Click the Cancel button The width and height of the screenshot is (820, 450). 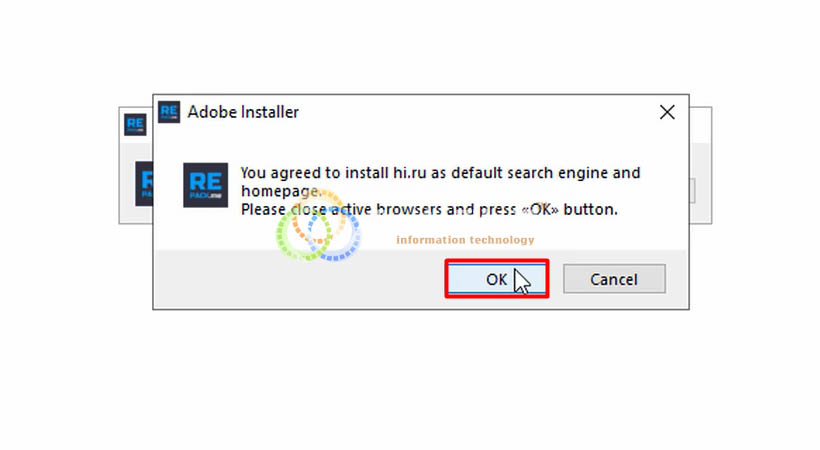point(614,279)
